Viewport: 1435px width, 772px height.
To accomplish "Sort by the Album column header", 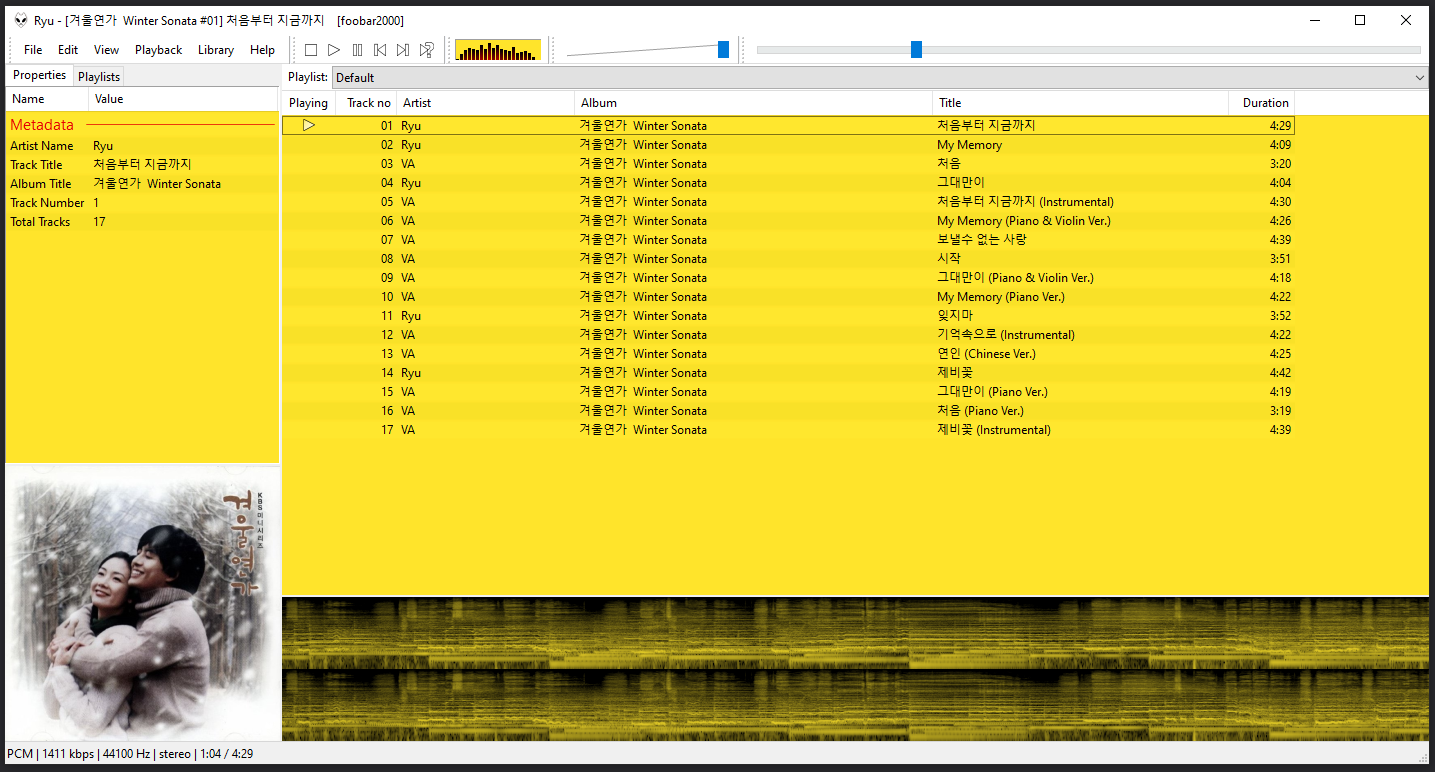I will coord(754,103).
